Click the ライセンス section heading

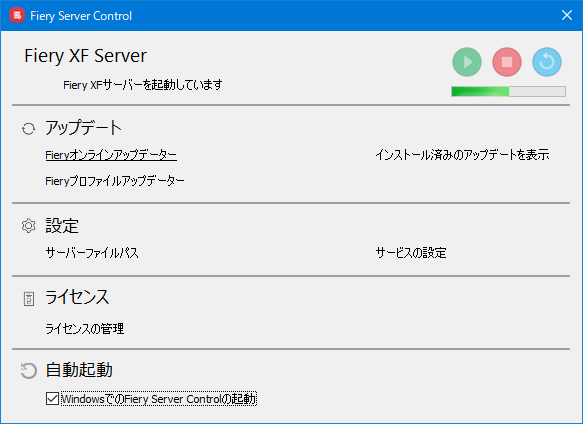[77, 298]
